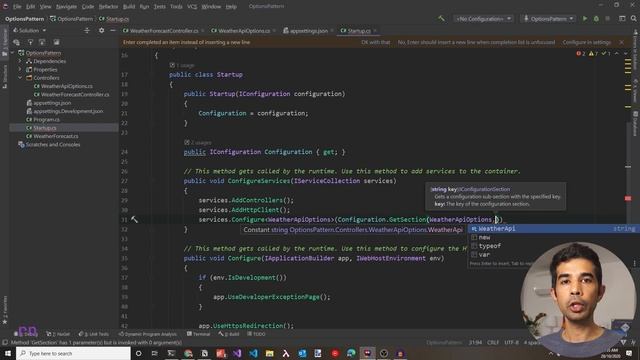Click the Windows taskbar search box
This screenshot has height=360, width=640.
tap(73, 353)
